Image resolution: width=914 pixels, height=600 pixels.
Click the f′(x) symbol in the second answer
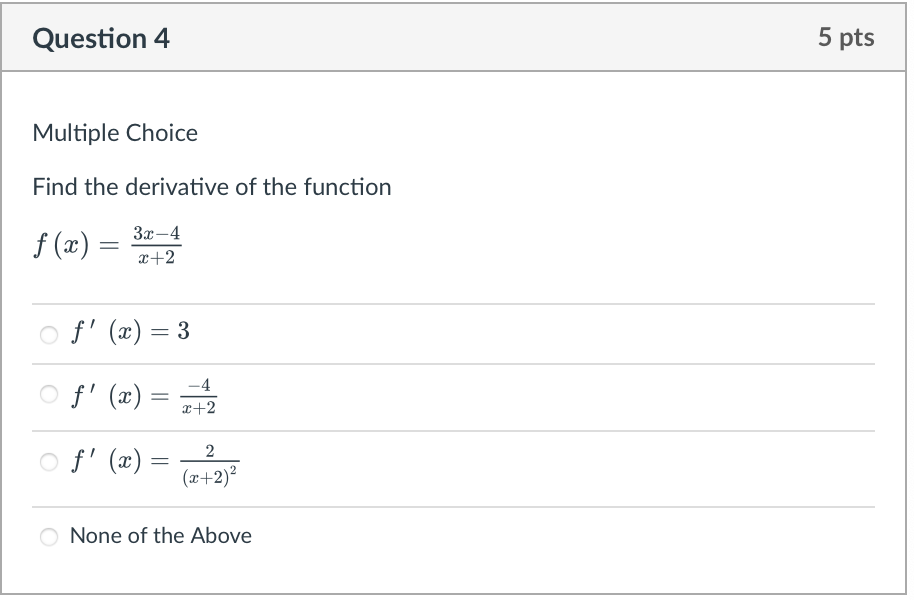coord(106,396)
